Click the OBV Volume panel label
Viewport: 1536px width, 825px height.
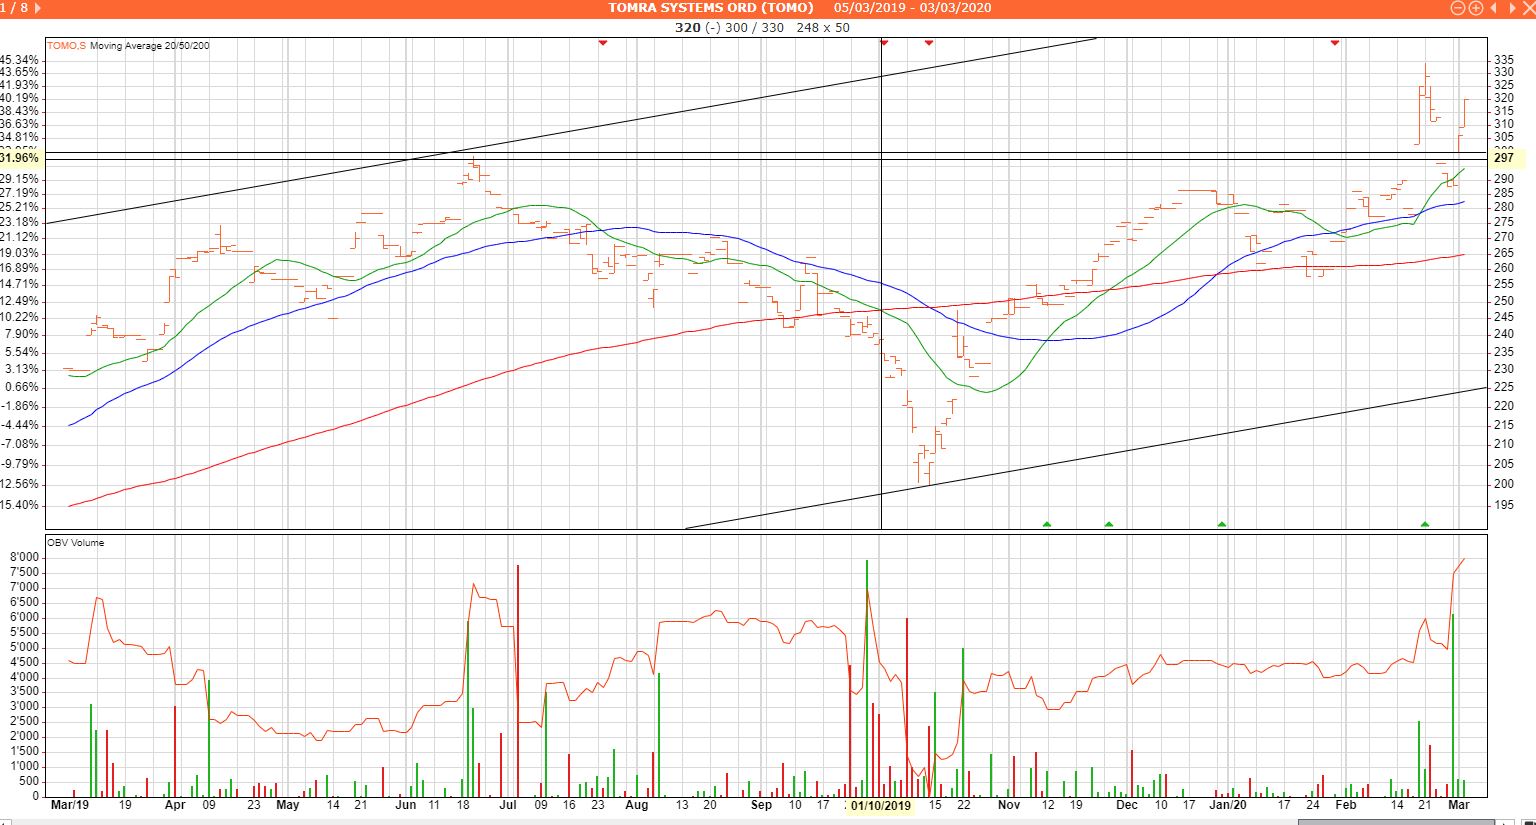point(75,543)
